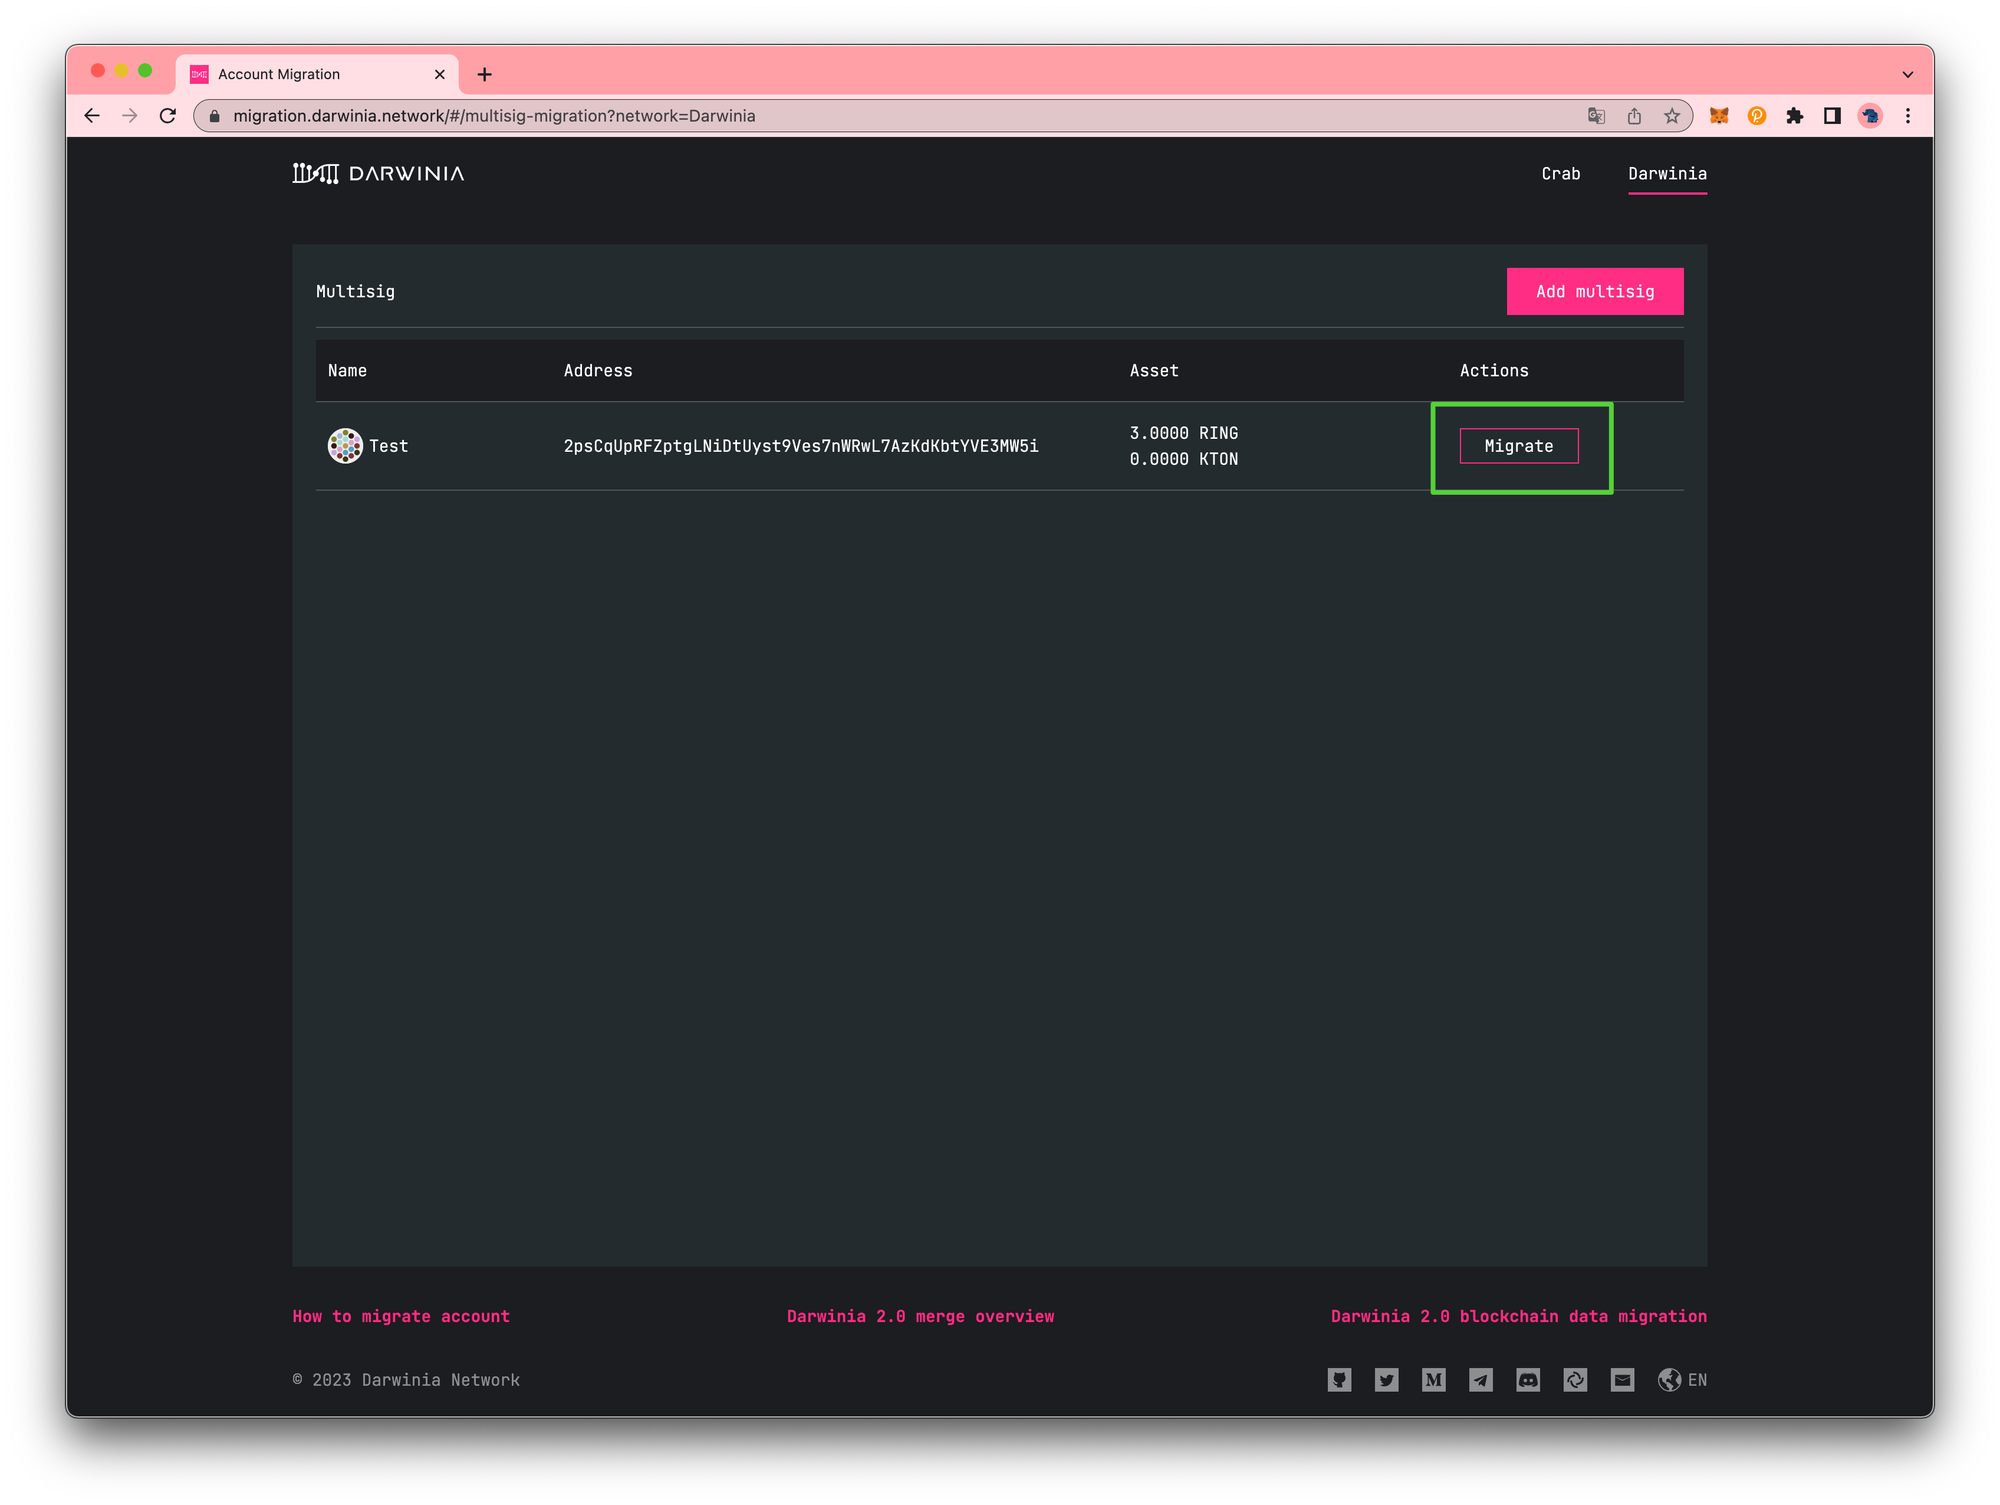Click the Discord footer icon
2000x1505 pixels.
[1528, 1380]
